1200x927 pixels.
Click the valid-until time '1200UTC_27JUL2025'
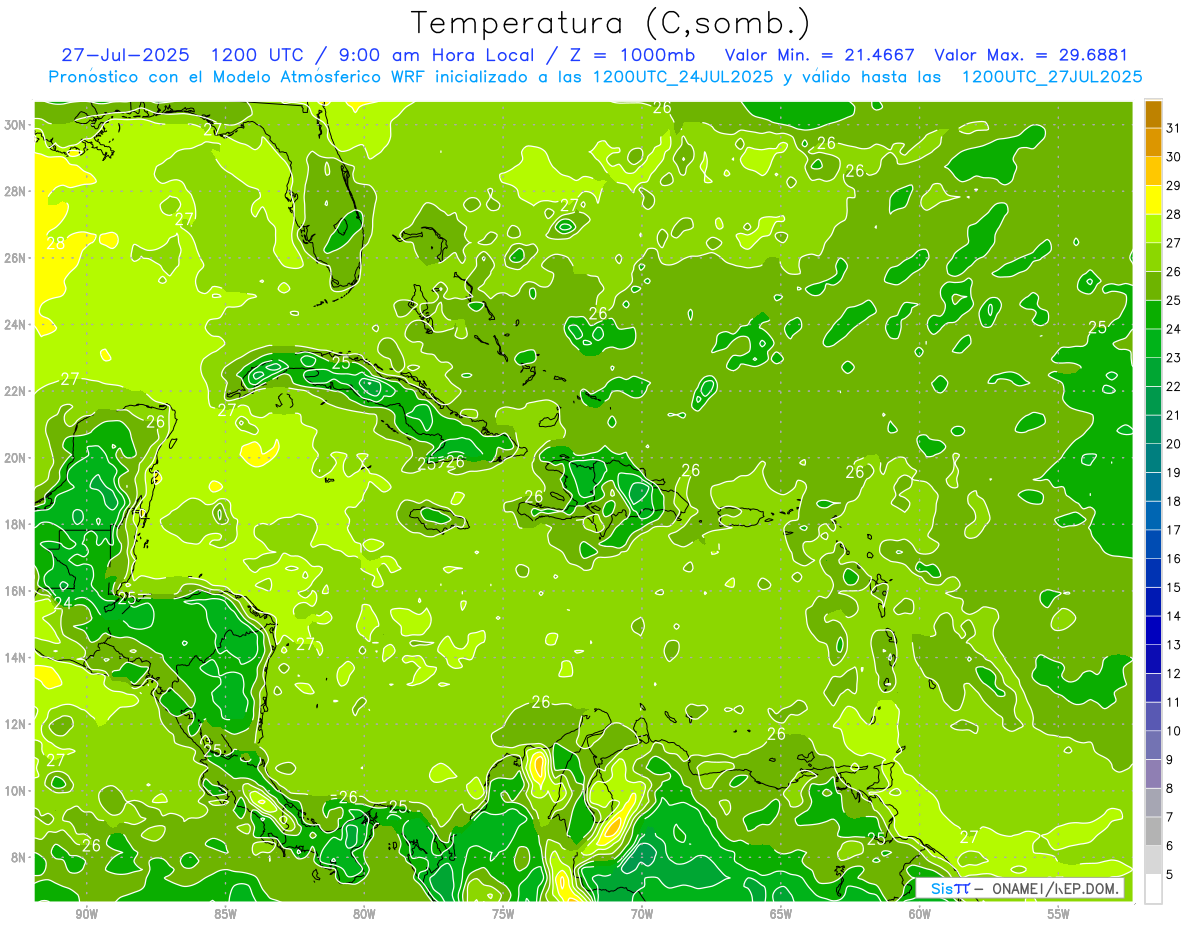click(1052, 77)
